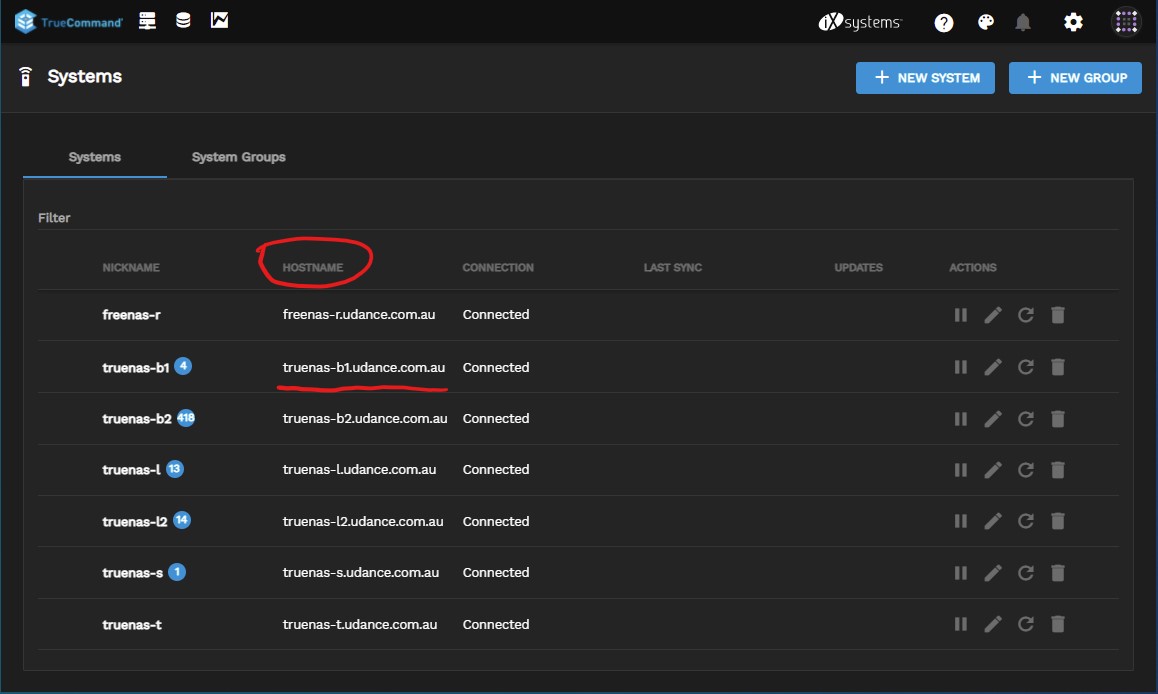Pause connection for truenas-s
1158x694 pixels.
click(x=961, y=573)
